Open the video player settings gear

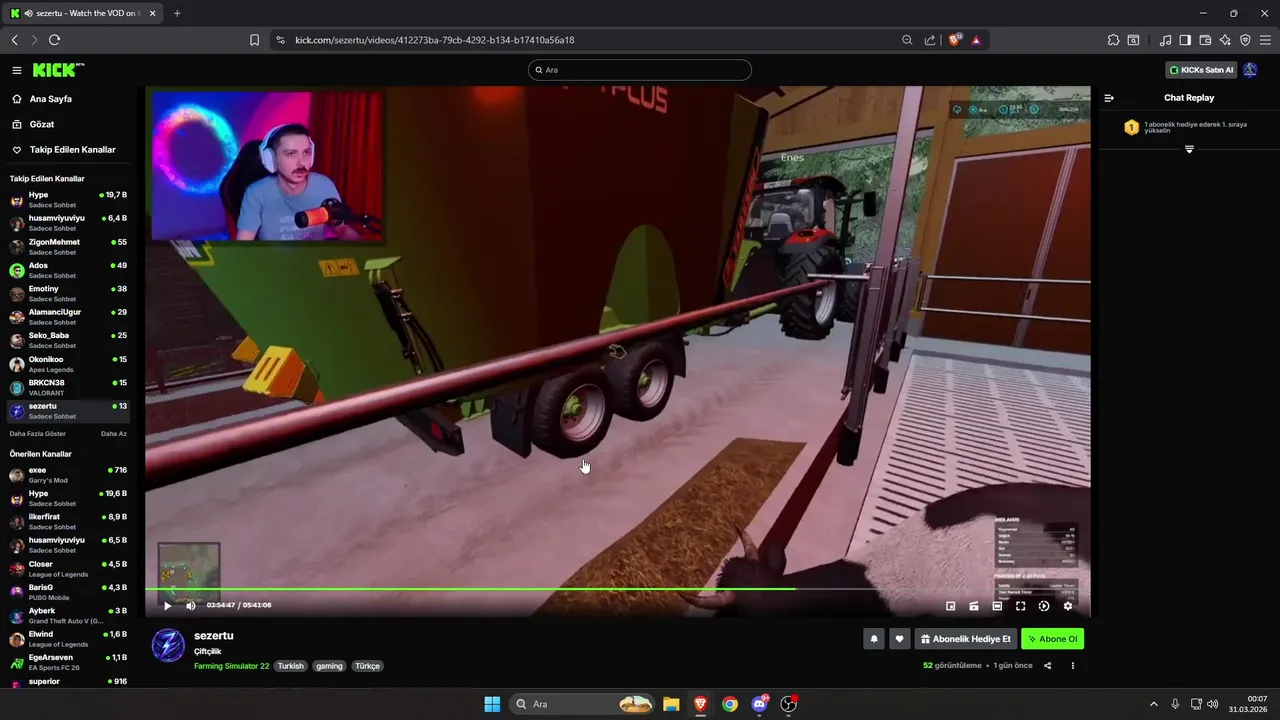pos(1068,606)
